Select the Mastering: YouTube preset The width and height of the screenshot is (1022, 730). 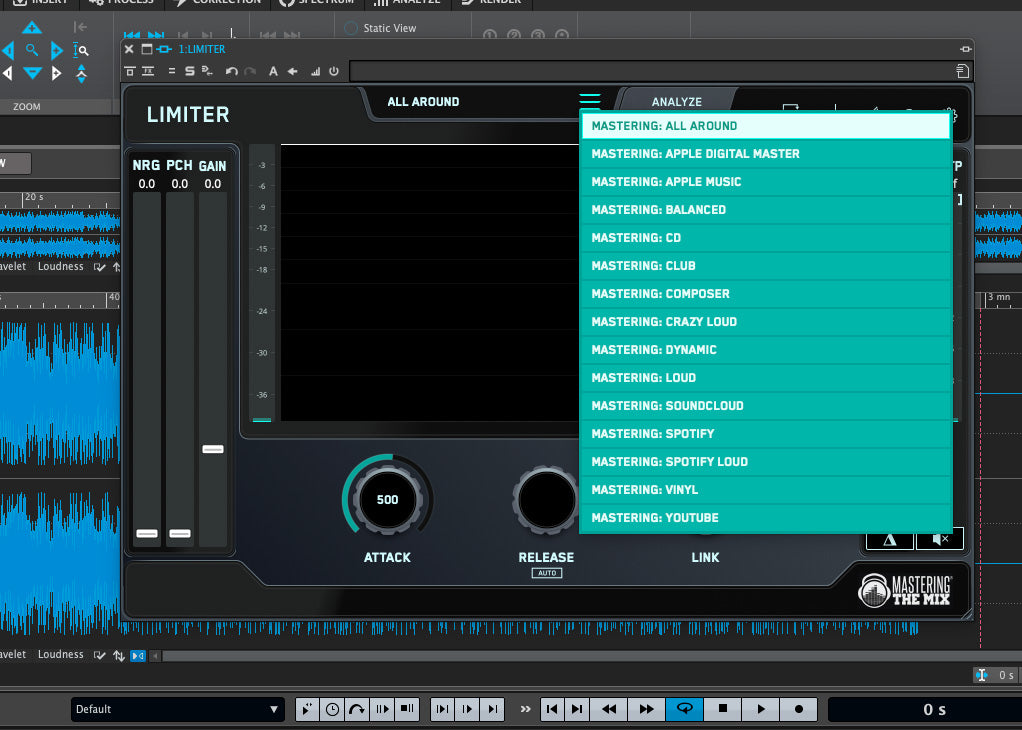766,518
